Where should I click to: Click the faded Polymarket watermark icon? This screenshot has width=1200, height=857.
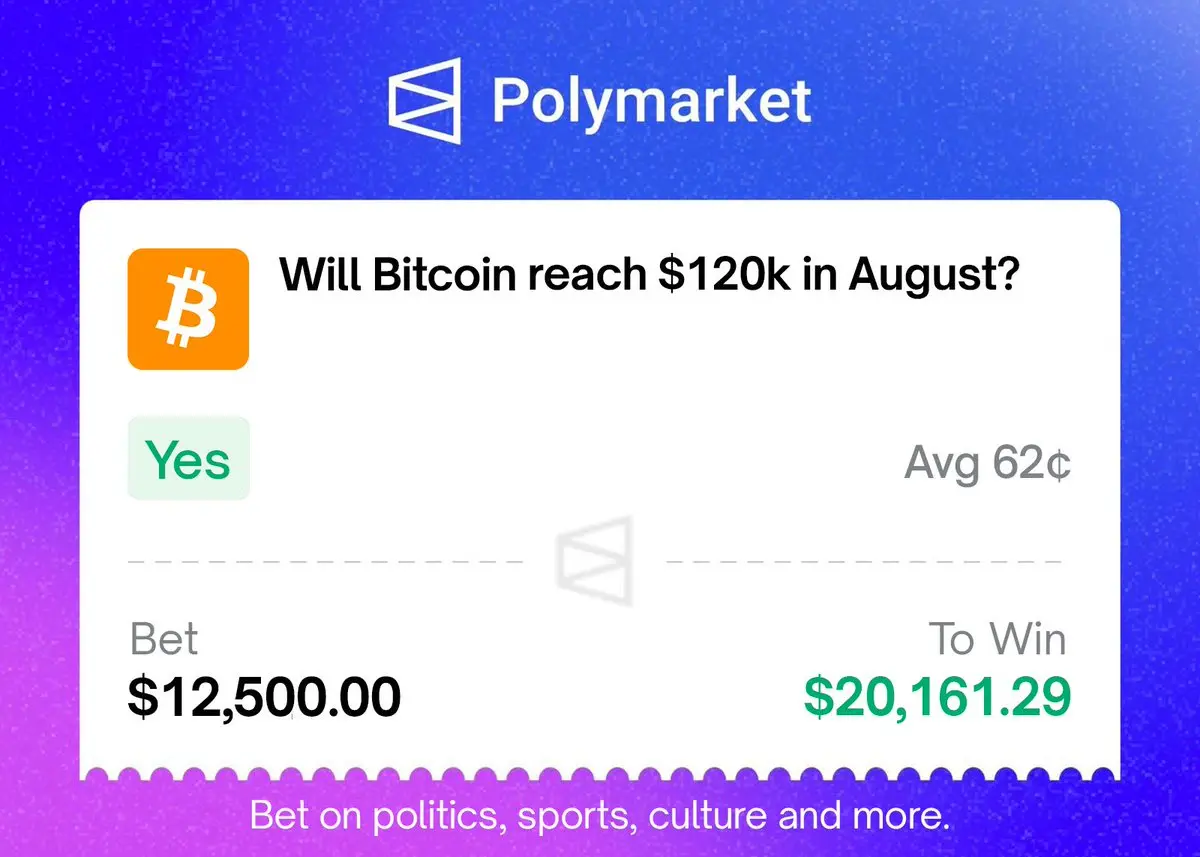[595, 561]
